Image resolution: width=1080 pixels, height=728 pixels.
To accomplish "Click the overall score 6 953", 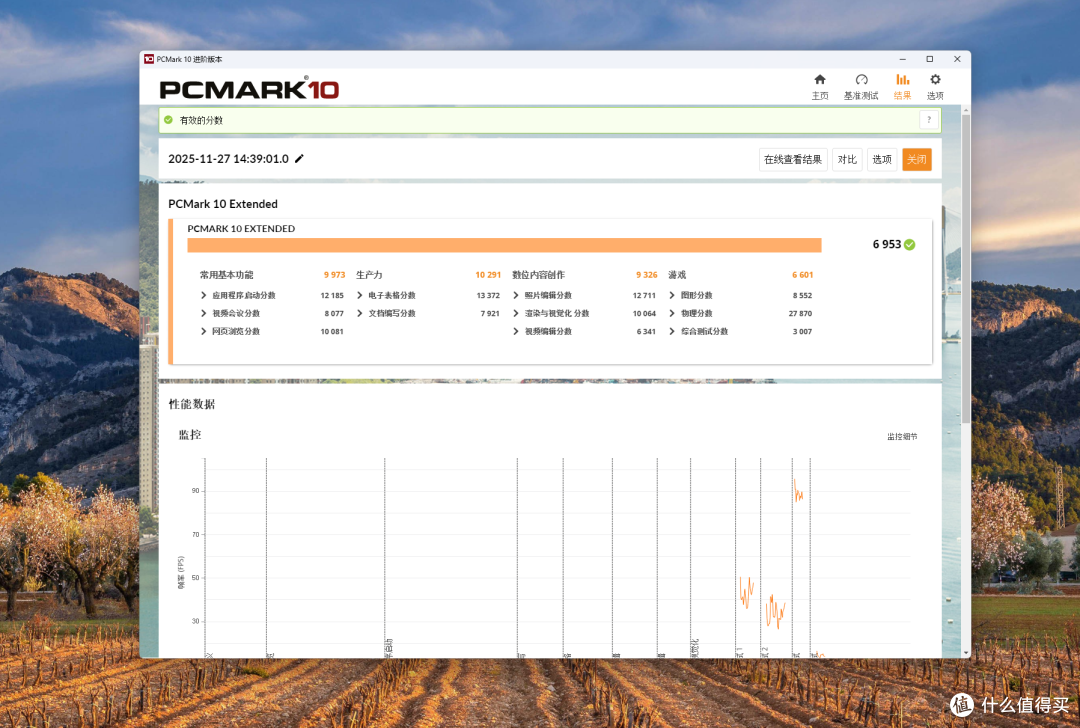I will (886, 245).
